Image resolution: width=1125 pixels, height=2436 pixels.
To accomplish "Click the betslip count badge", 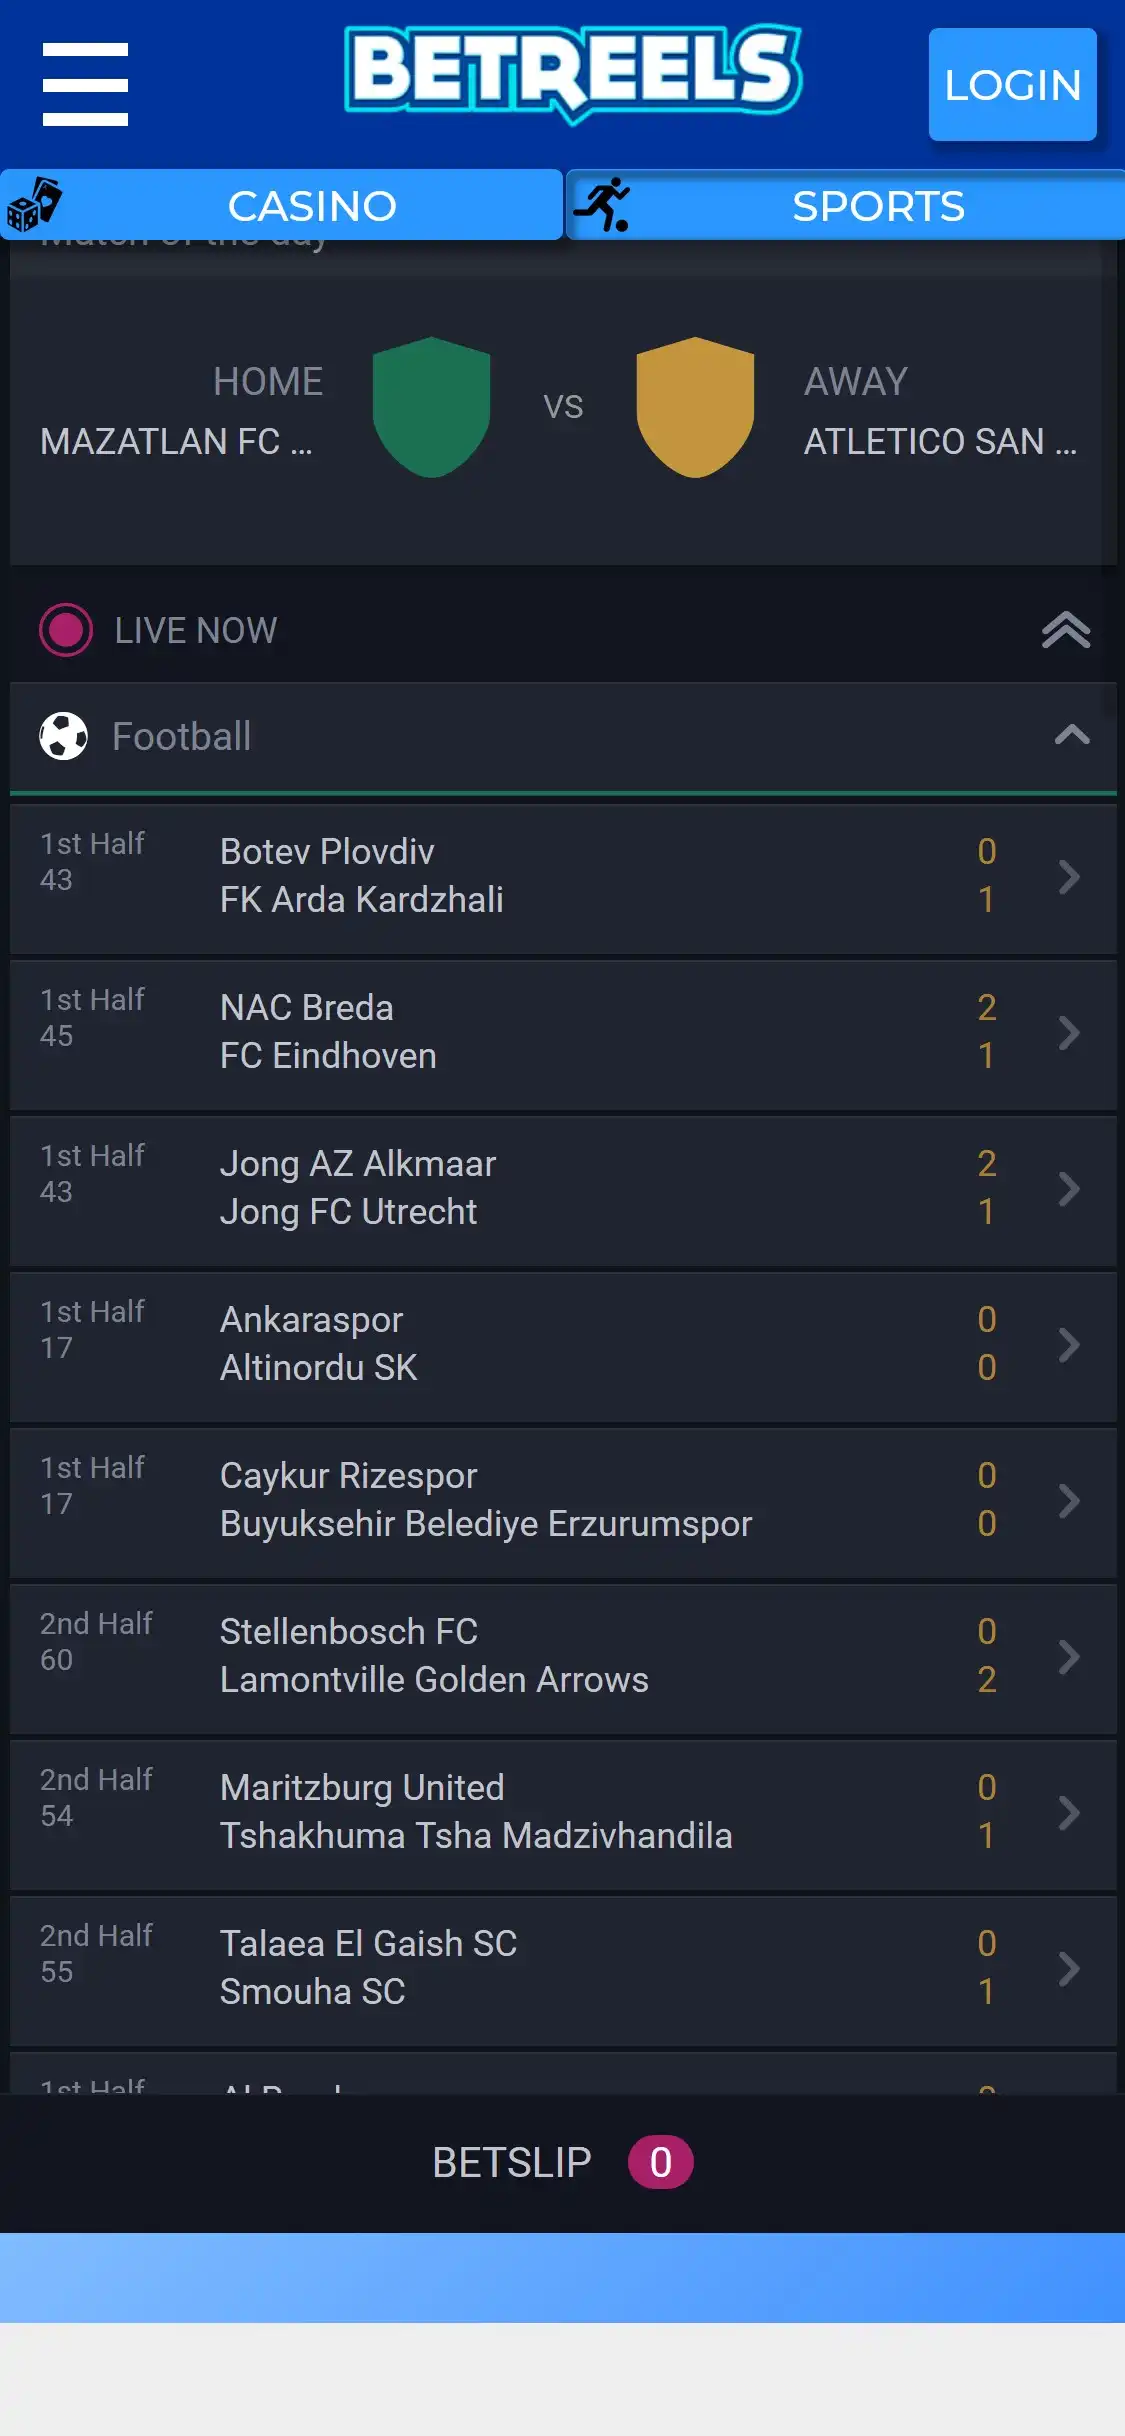I will point(660,2163).
